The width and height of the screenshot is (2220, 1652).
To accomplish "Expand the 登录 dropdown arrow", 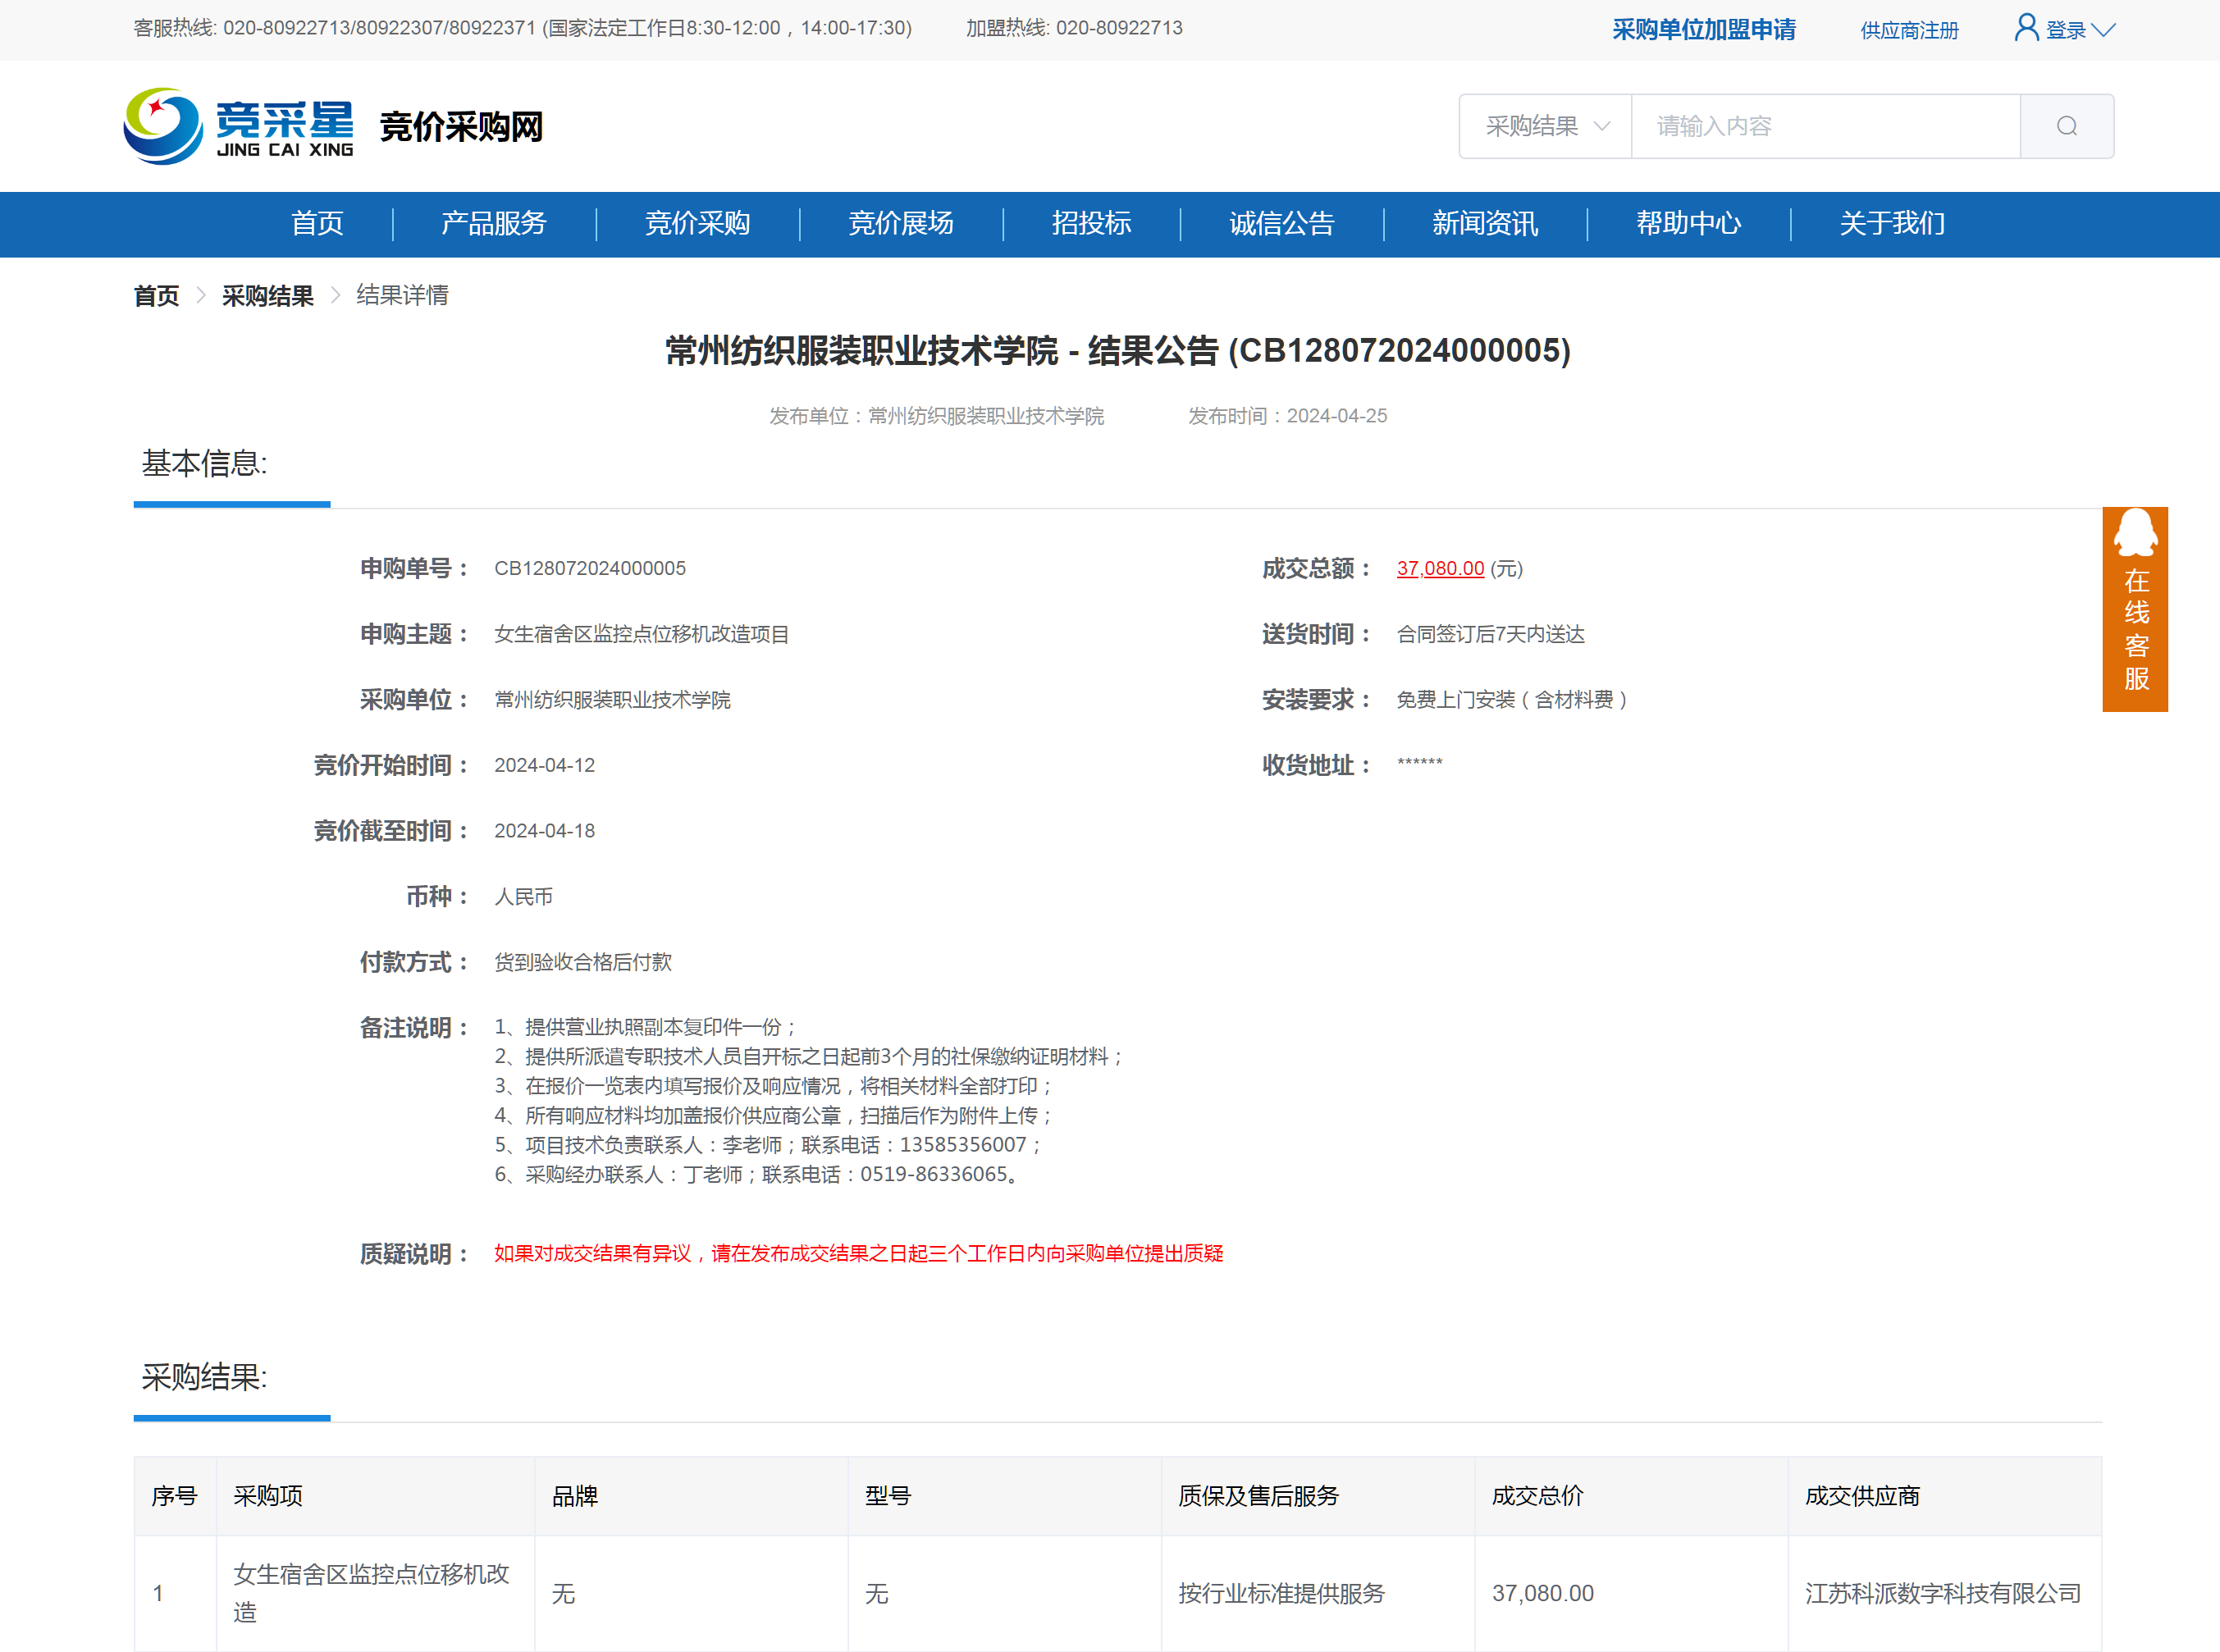I will 2103,30.
